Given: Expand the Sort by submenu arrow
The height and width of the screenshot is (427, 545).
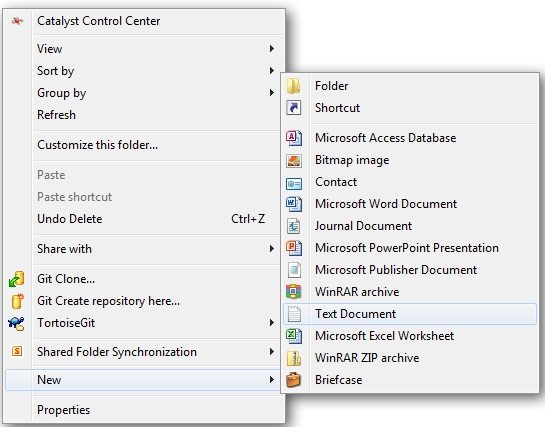Looking at the screenshot, I should tap(271, 71).
